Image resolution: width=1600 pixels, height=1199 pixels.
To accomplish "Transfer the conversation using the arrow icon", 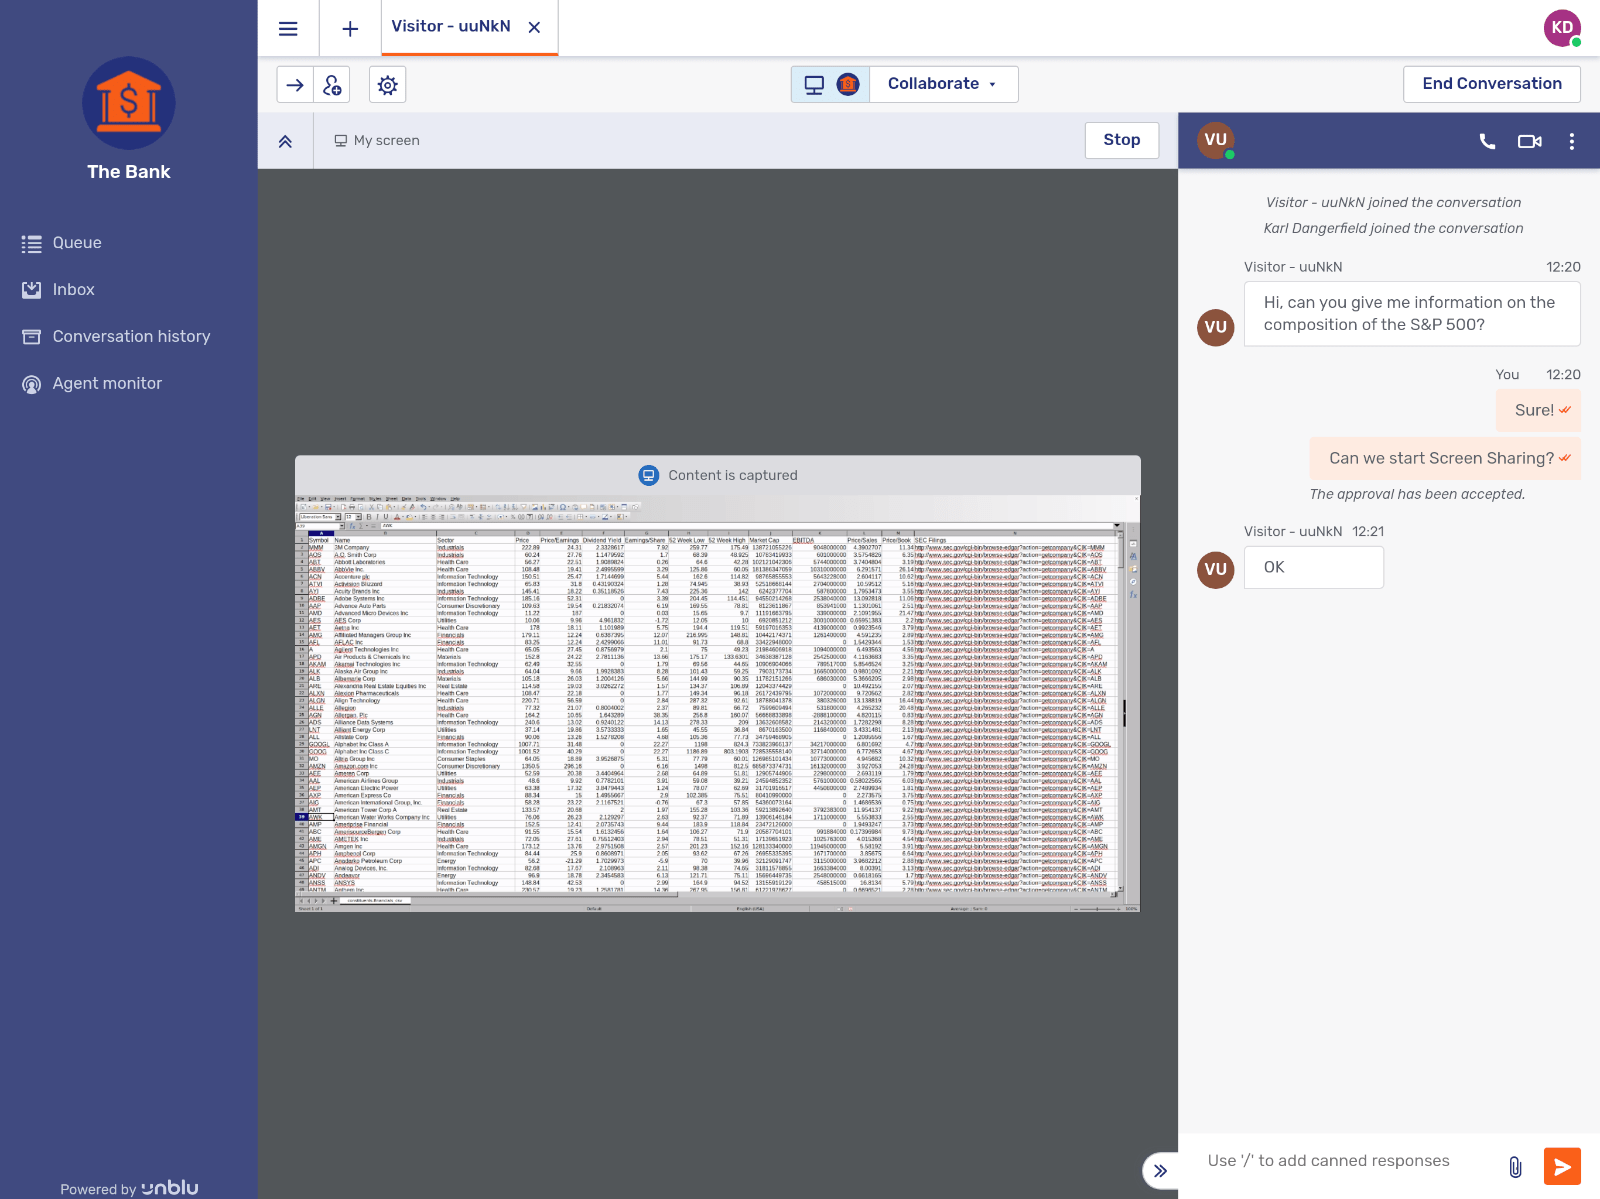I will click(x=296, y=84).
